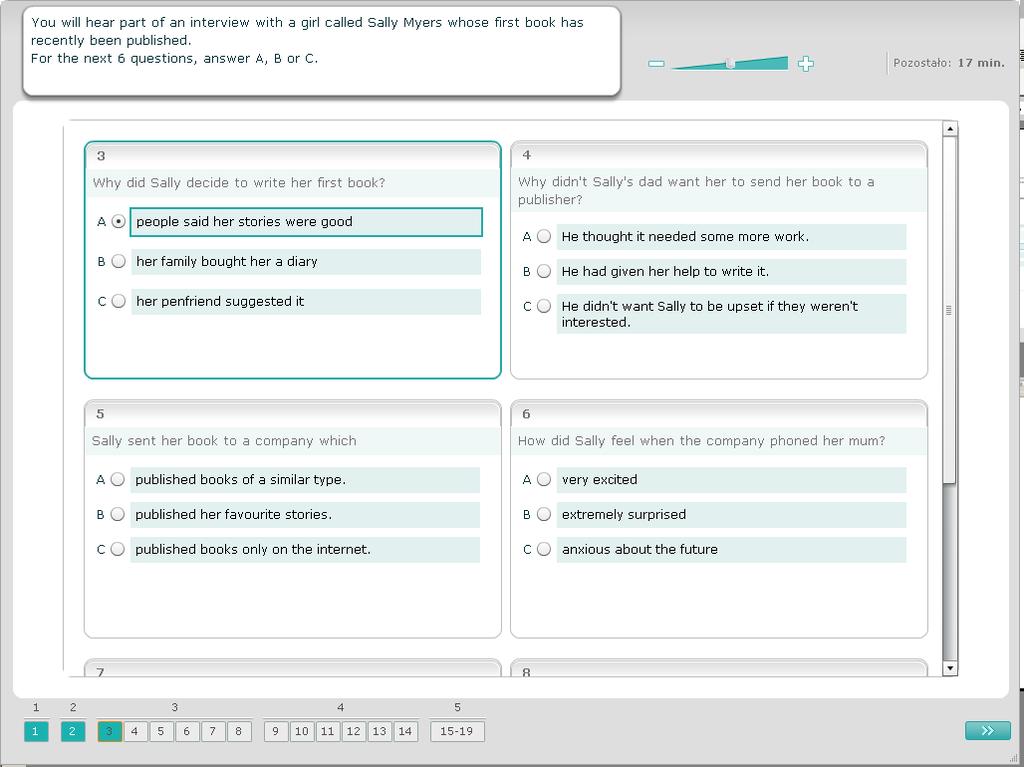Open question 8 in navigation bar
1024x767 pixels.
pyautogui.click(x=238, y=731)
